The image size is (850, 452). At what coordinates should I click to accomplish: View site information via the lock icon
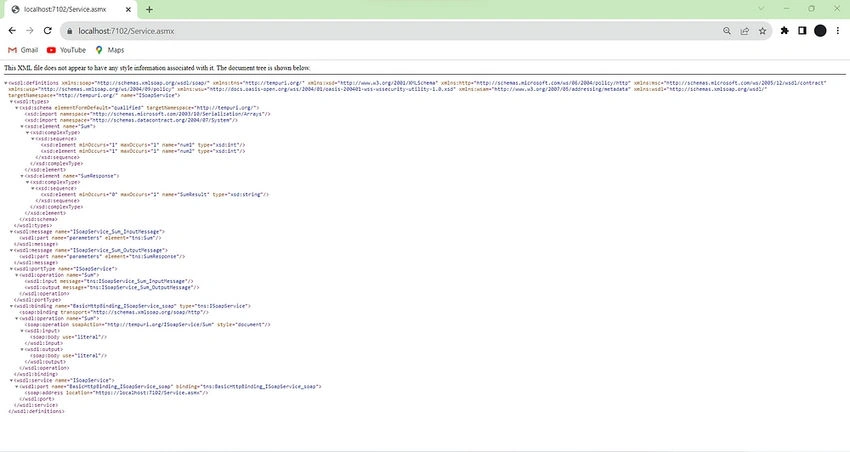click(x=69, y=31)
